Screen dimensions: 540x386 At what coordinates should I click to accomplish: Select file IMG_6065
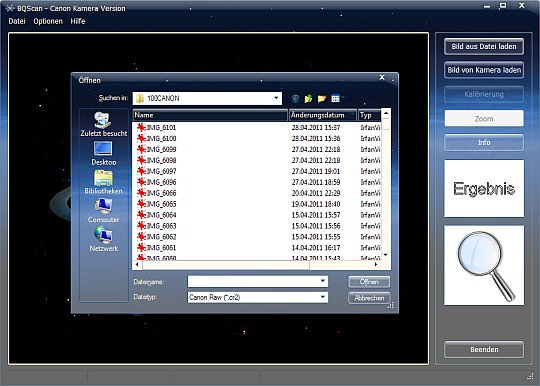(162, 204)
